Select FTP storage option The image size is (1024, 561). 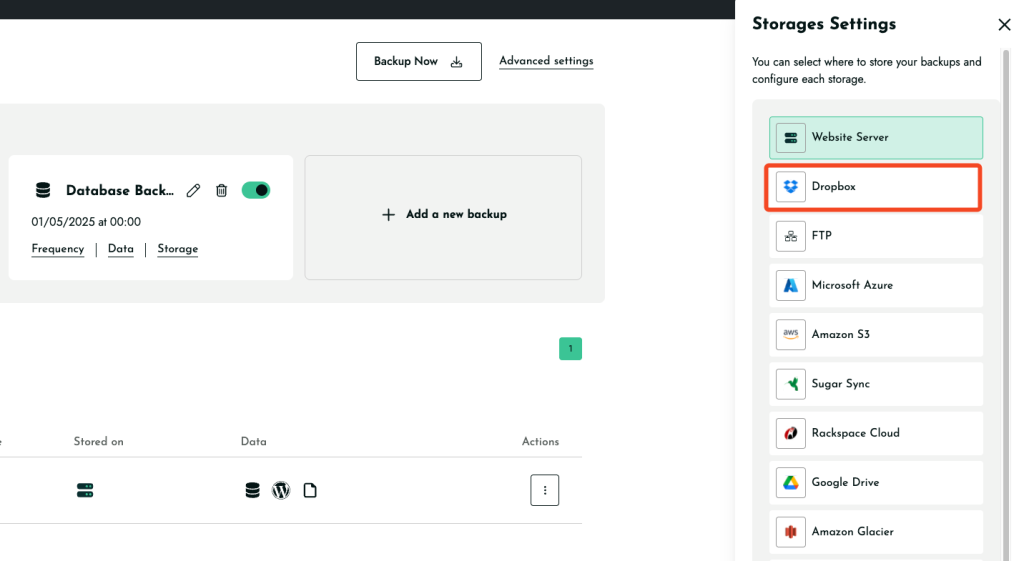coord(876,236)
